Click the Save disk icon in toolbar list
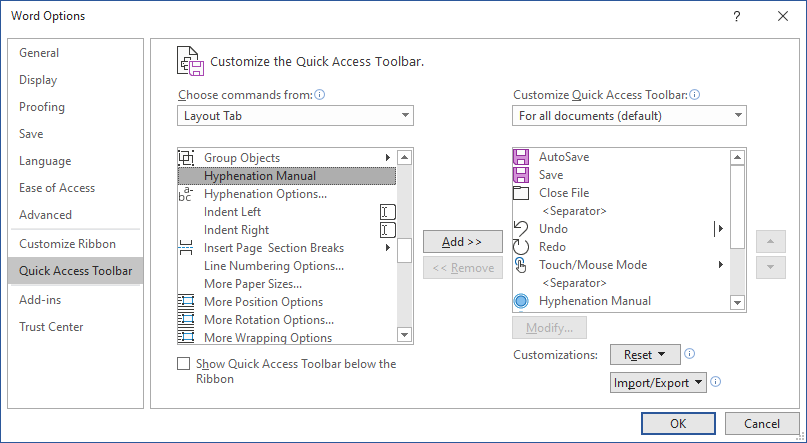The width and height of the screenshot is (807, 443). click(521, 175)
